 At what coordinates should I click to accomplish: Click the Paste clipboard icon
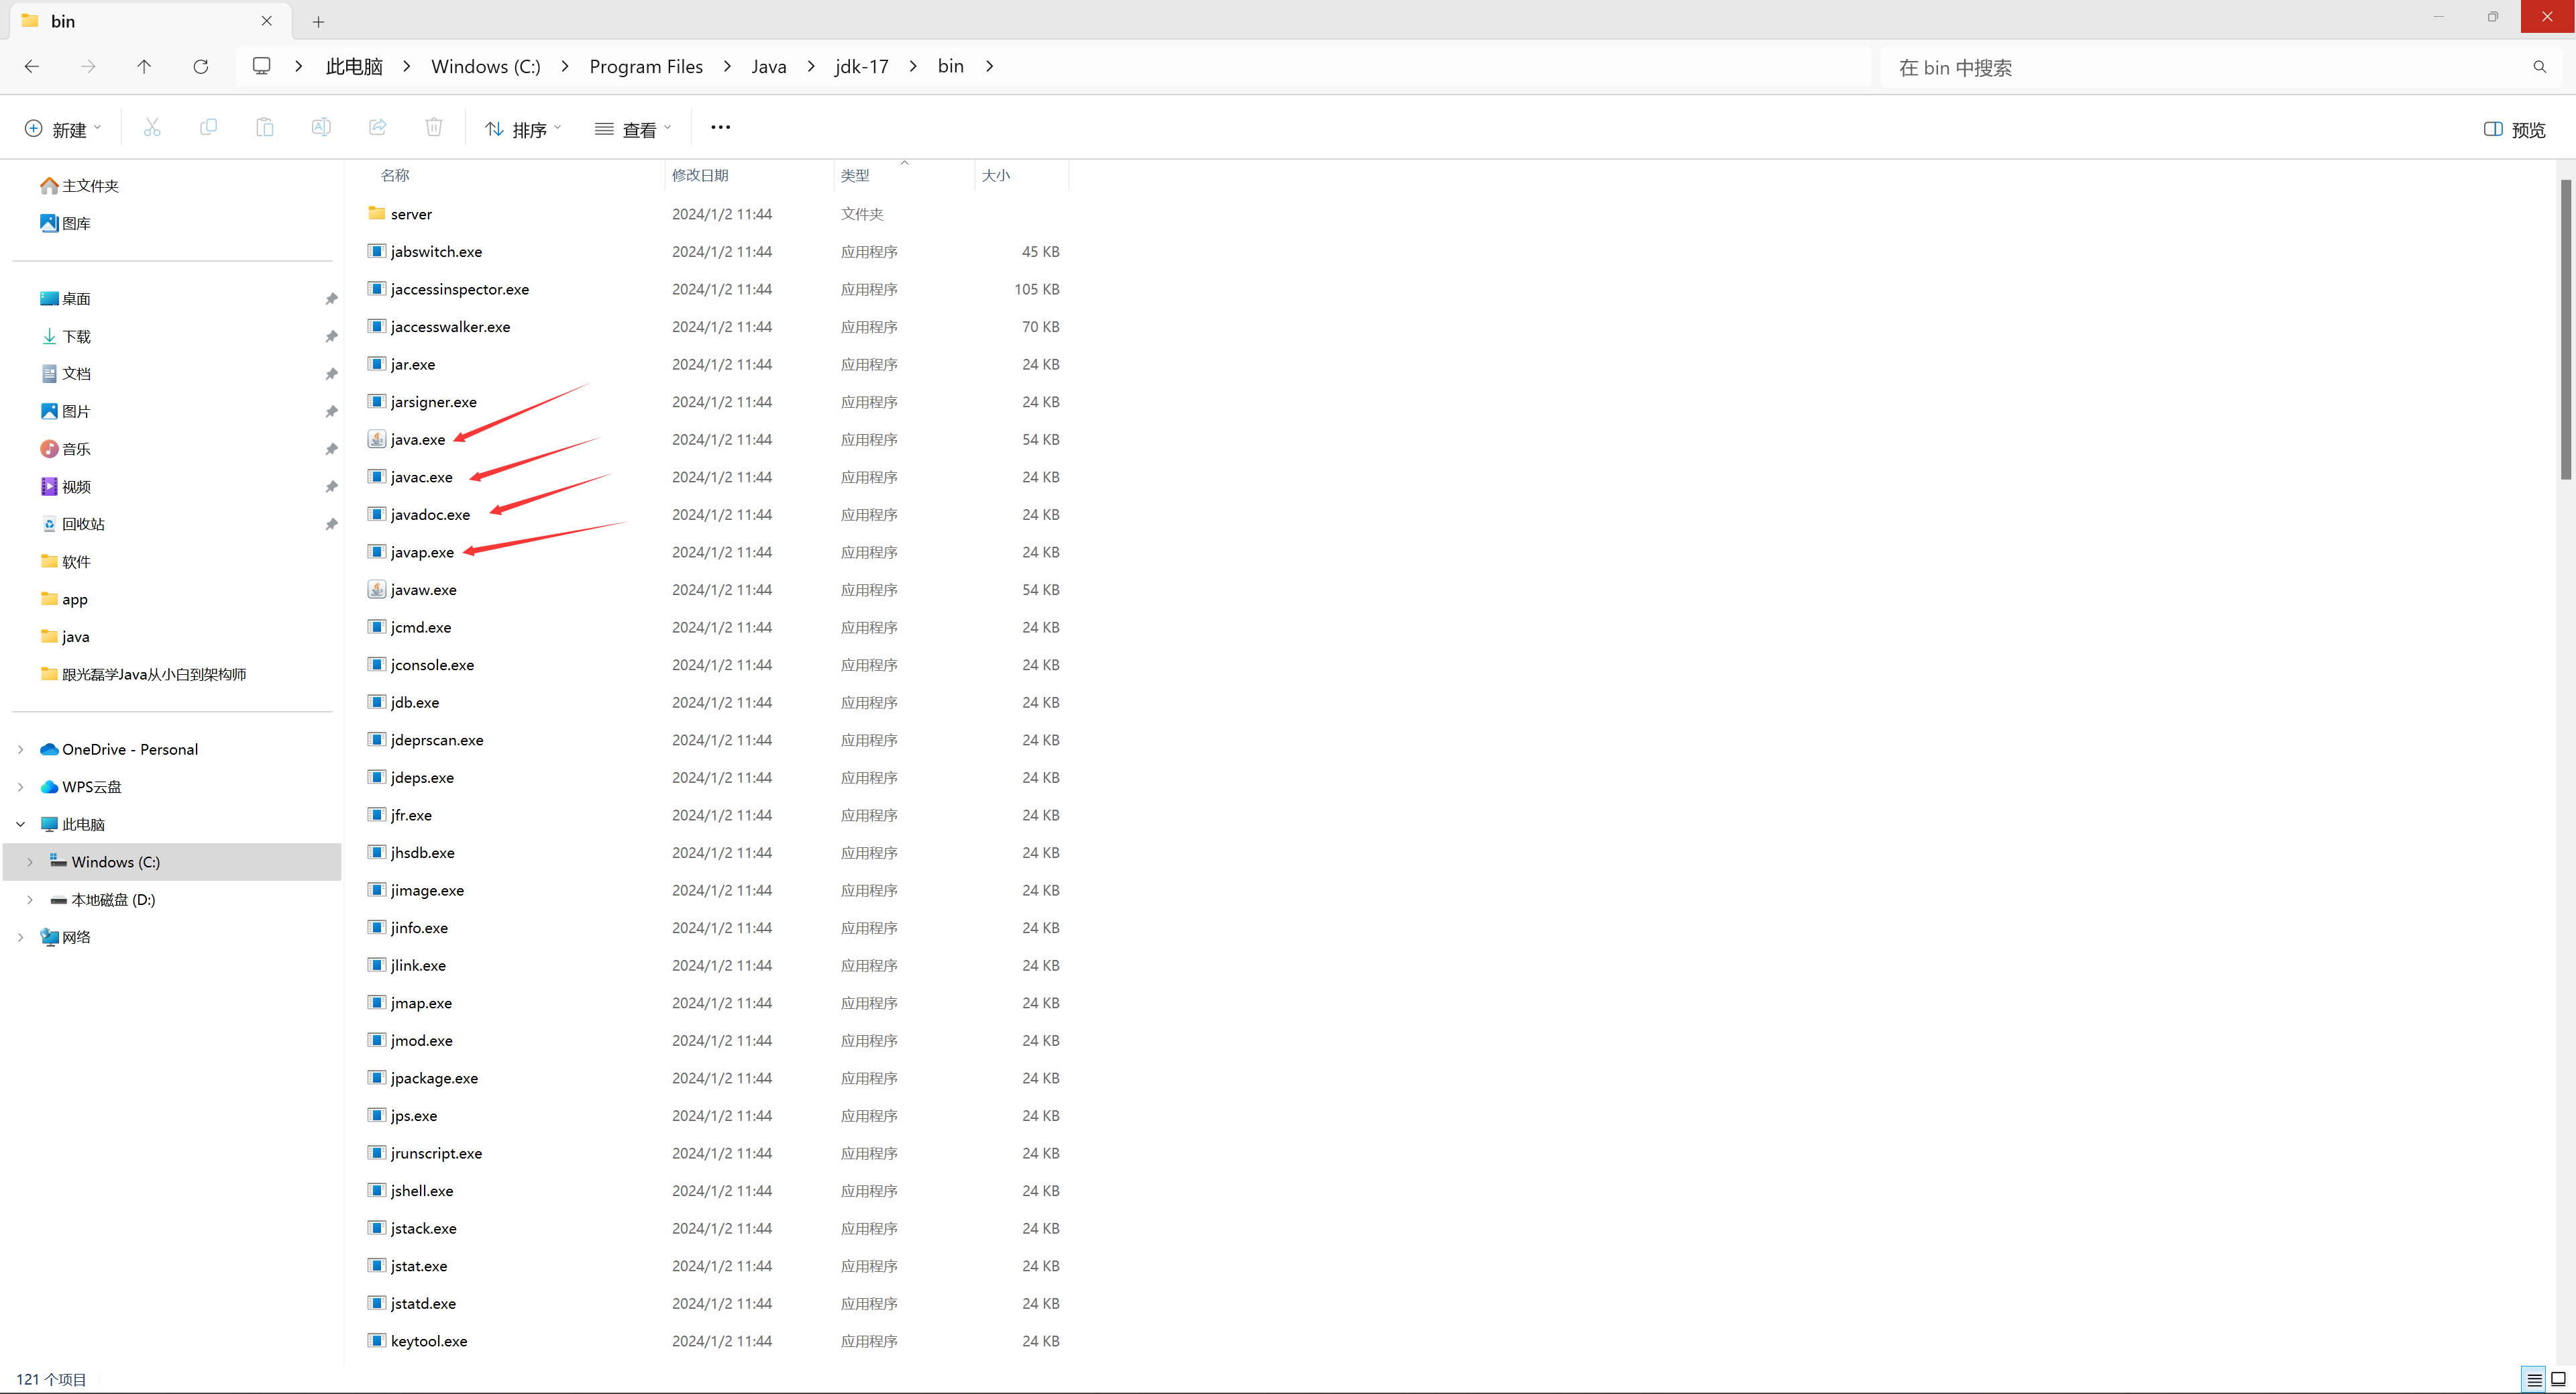(264, 127)
